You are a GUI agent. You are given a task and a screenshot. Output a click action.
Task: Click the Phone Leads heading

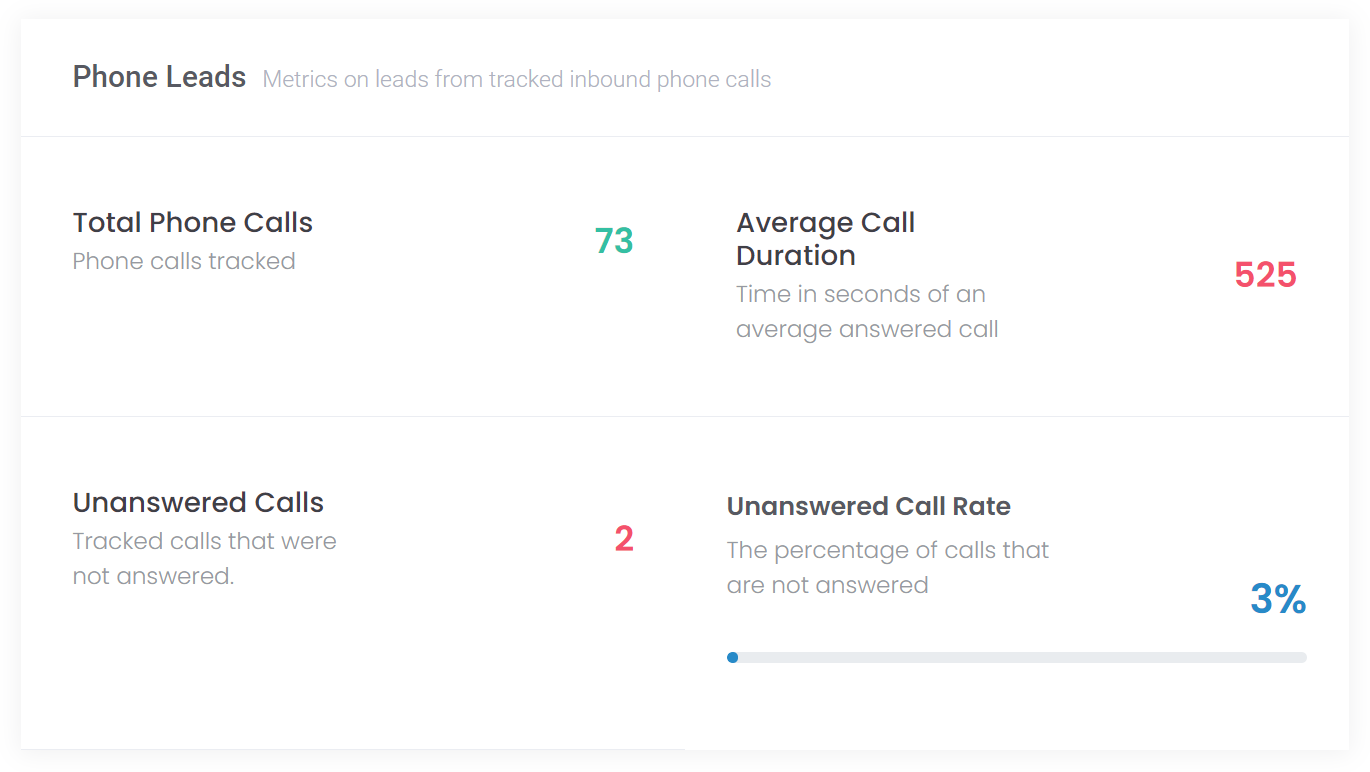click(159, 77)
